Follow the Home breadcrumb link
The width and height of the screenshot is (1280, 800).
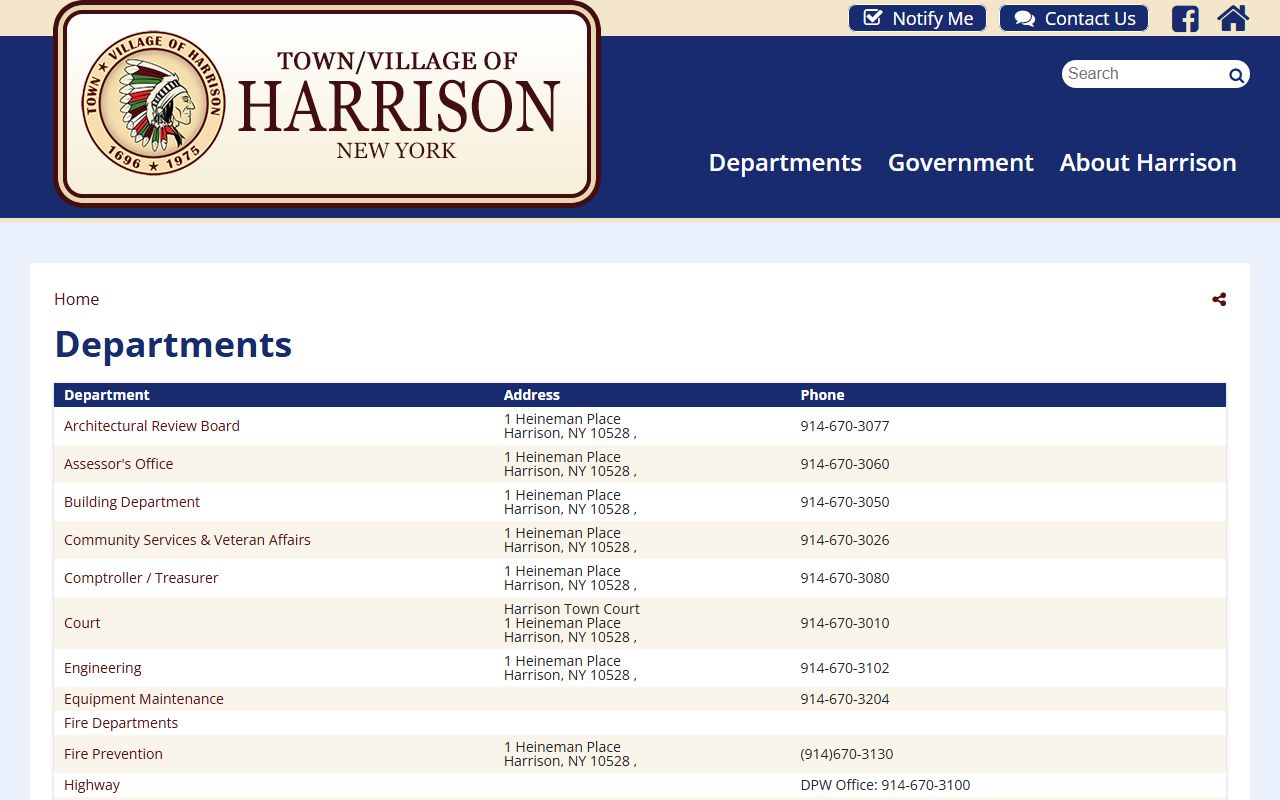76,299
